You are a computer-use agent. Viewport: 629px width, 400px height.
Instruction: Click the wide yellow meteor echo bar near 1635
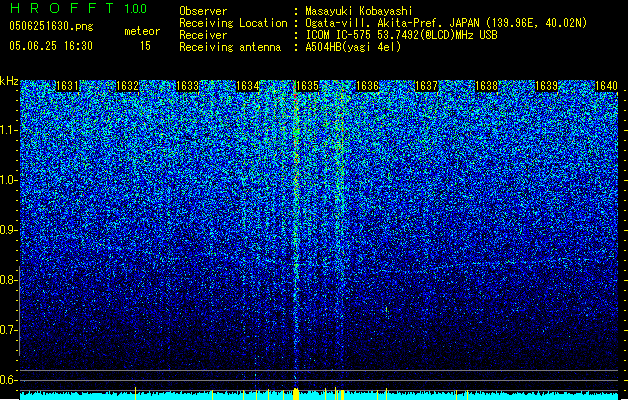point(296,394)
